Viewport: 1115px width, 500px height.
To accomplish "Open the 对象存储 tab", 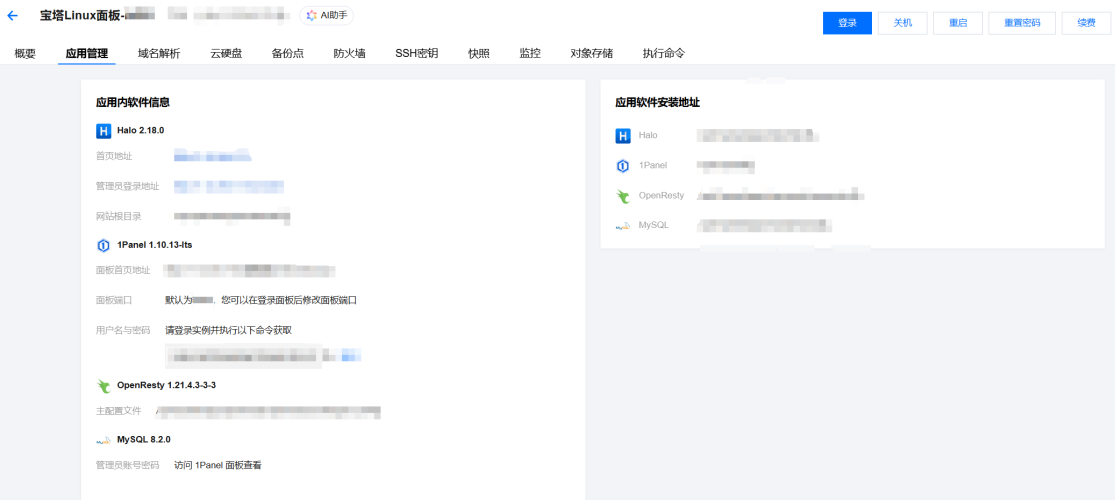I will click(x=592, y=53).
